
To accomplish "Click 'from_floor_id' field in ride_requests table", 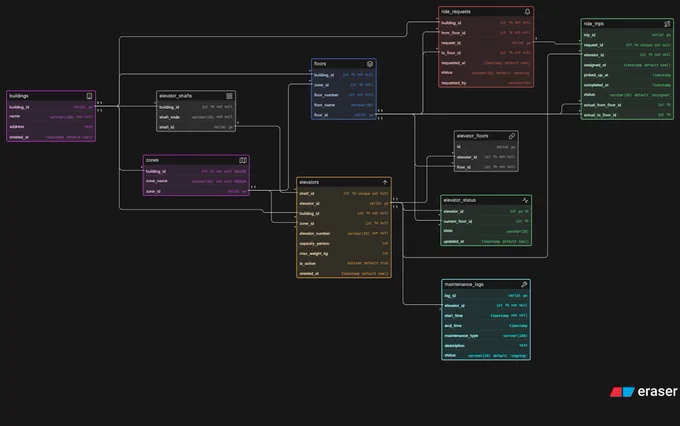I will pyautogui.click(x=486, y=33).
